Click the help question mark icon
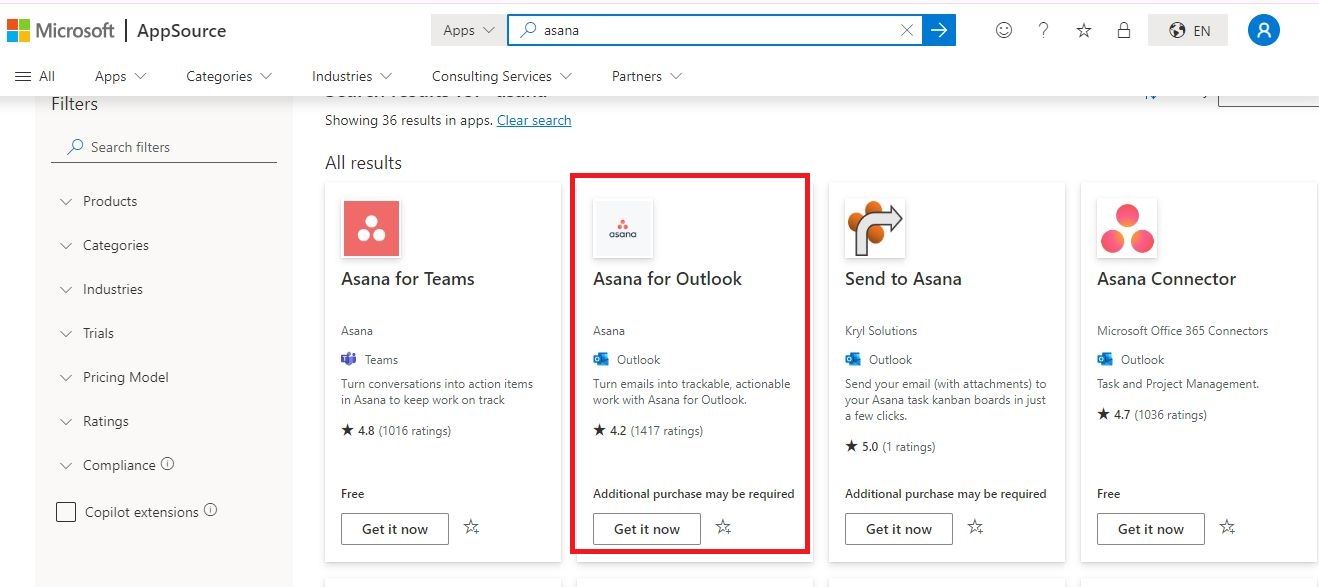The width and height of the screenshot is (1319, 587). pos(1043,30)
